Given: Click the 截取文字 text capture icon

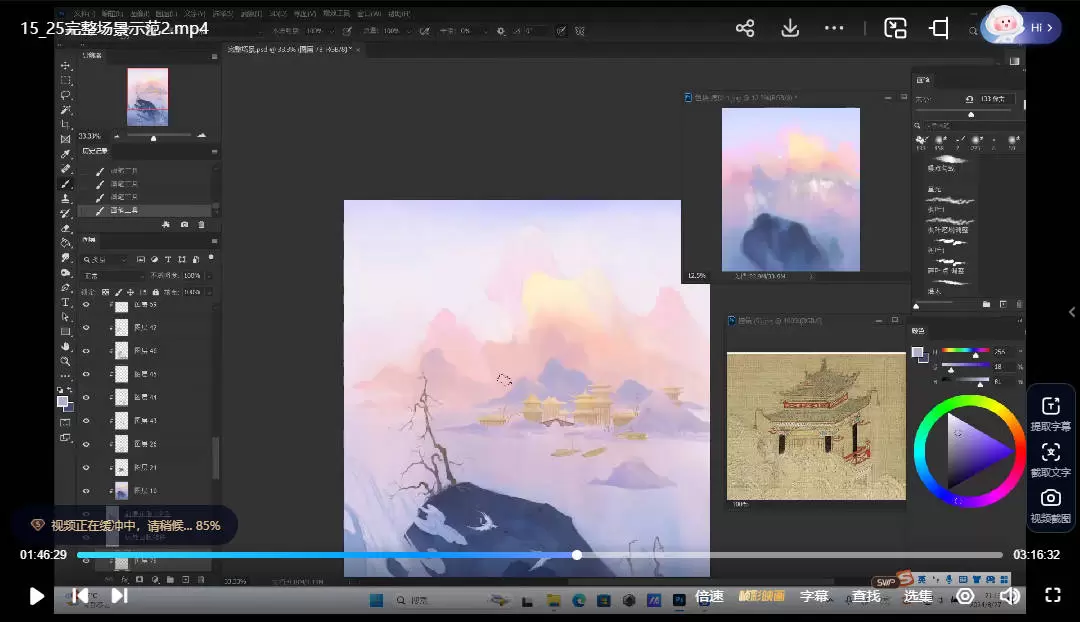Looking at the screenshot, I should pyautogui.click(x=1050, y=452).
